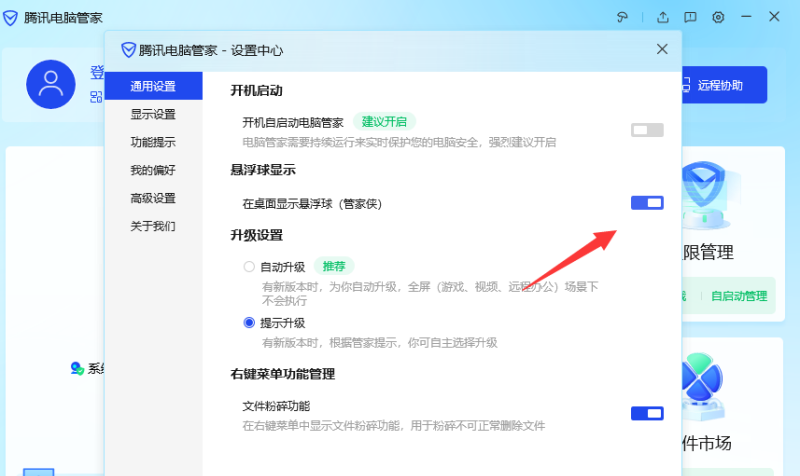Open the 高级设置 tab

coord(154,198)
